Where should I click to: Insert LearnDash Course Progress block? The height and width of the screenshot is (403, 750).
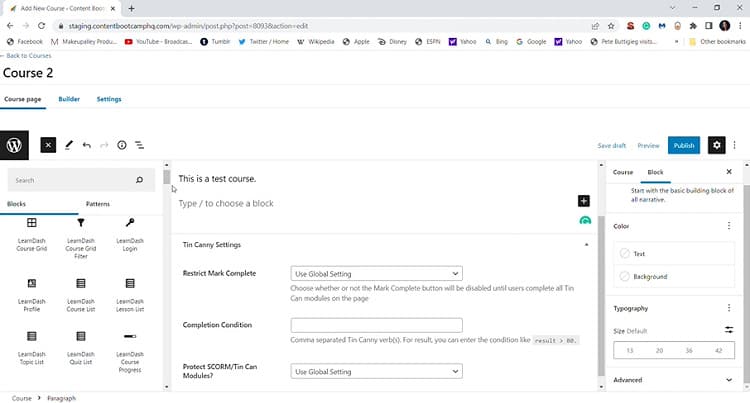coord(130,352)
